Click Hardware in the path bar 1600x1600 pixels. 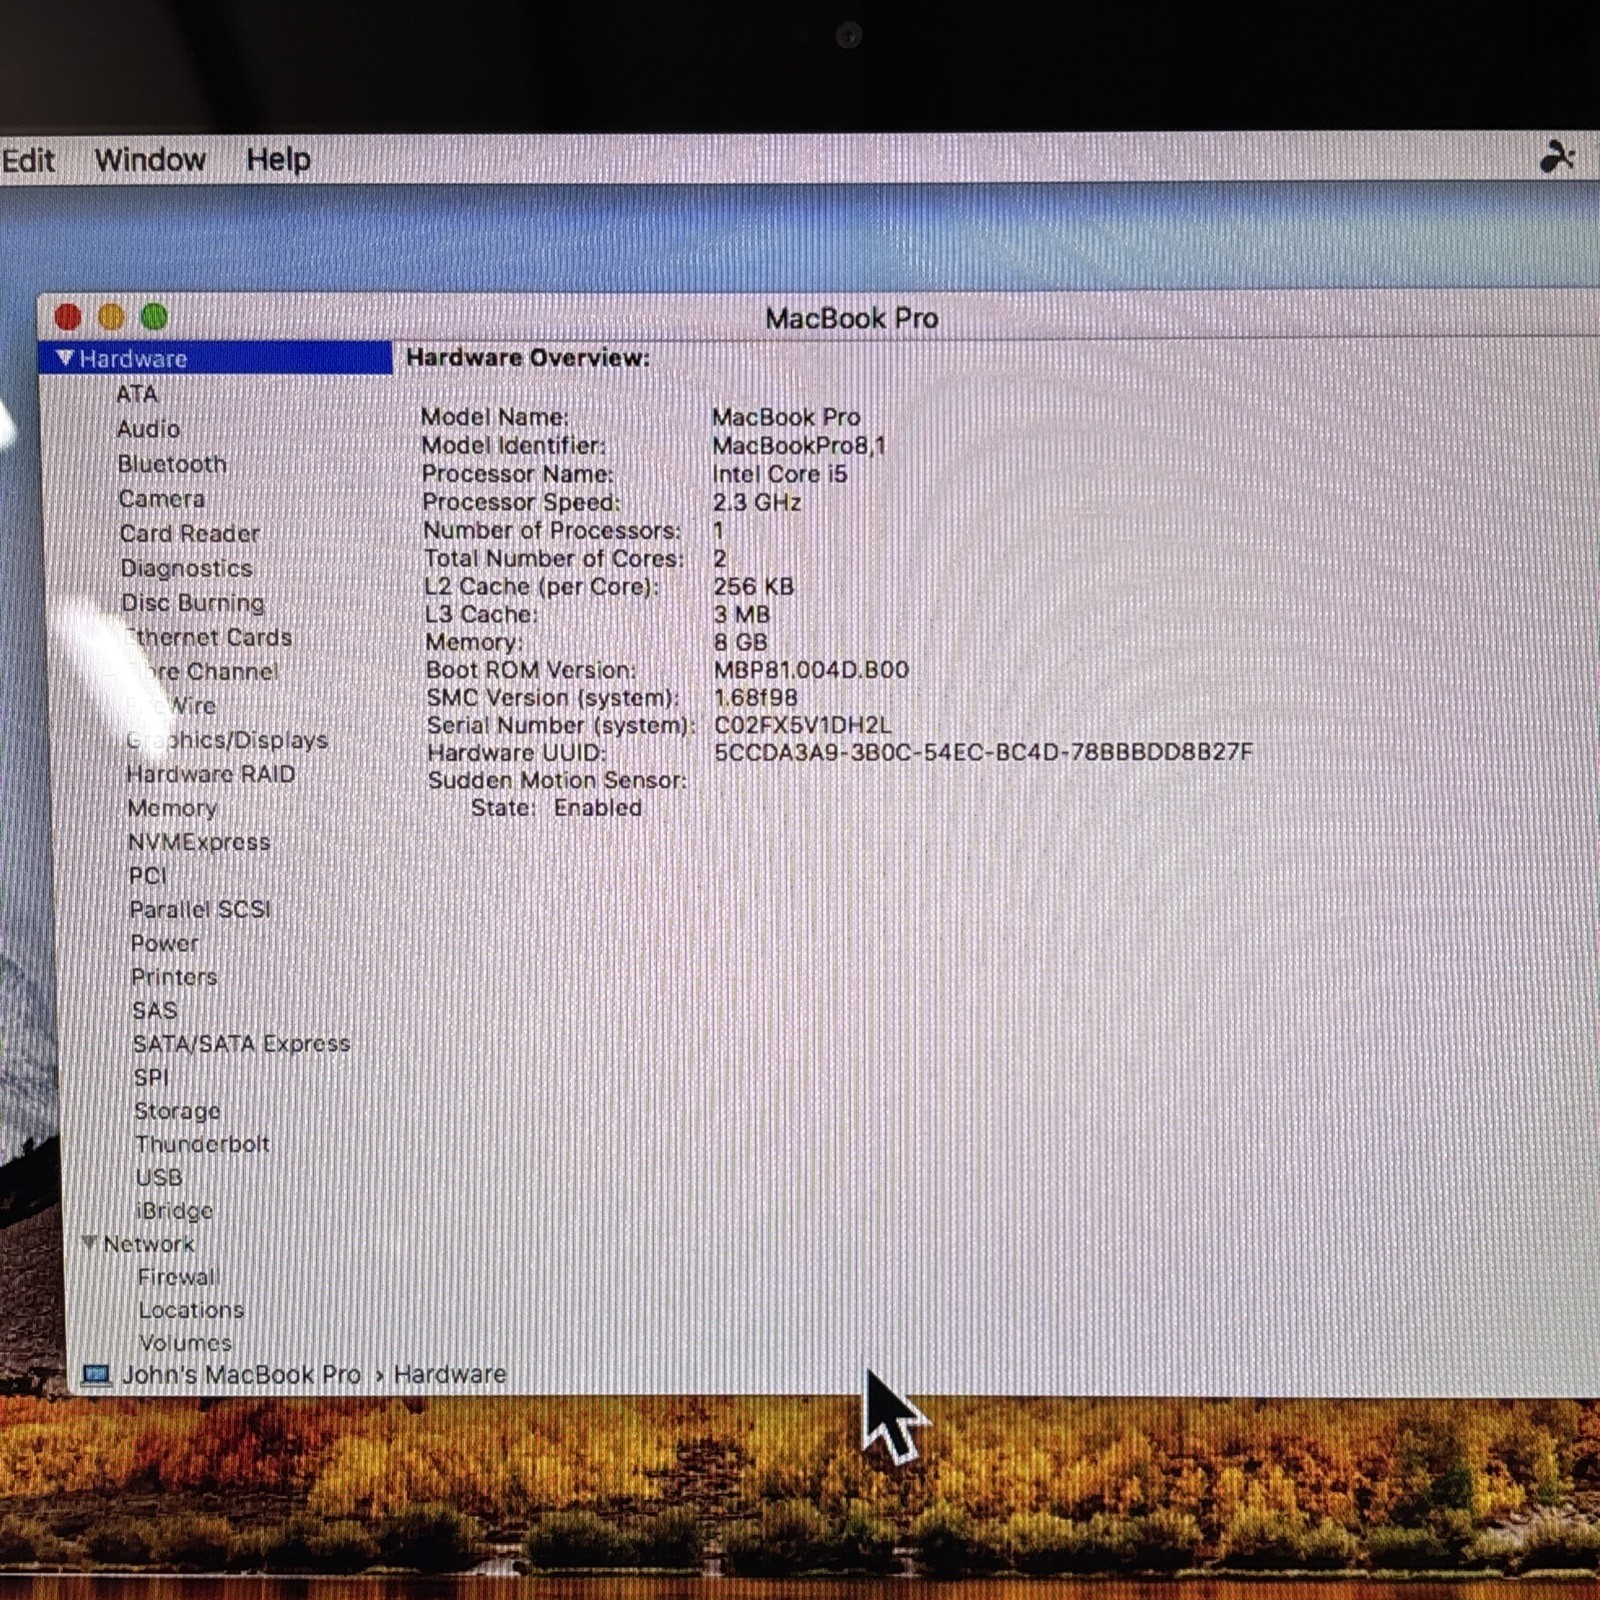point(450,1375)
